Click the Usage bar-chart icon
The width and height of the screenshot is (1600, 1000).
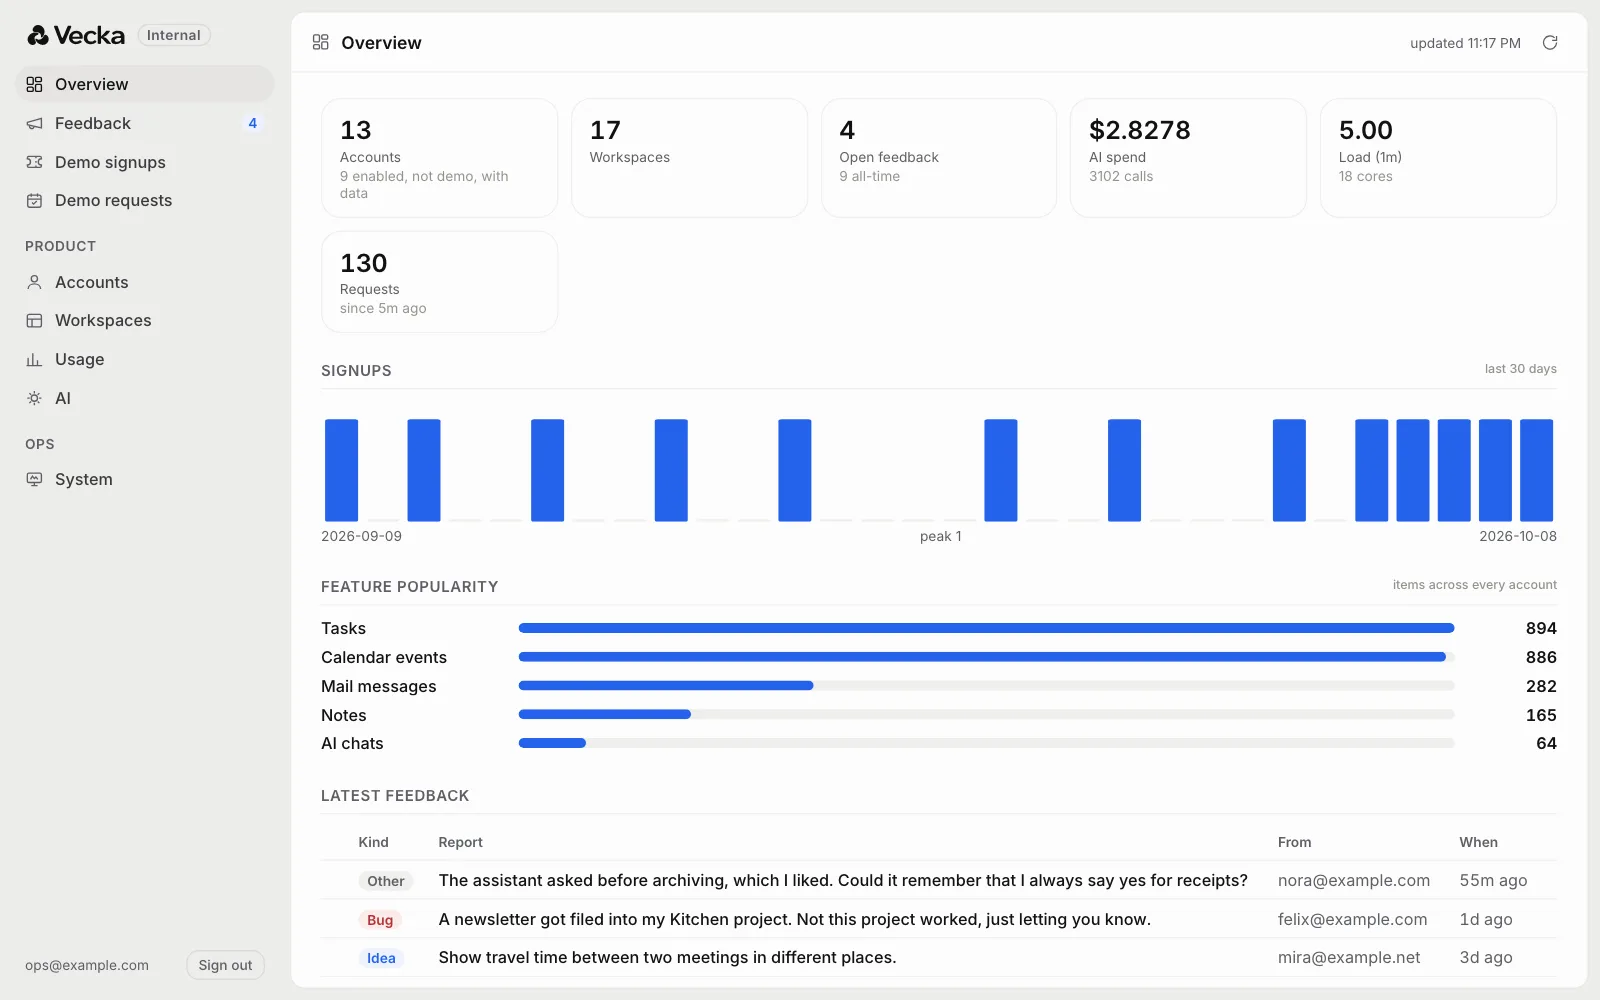click(34, 359)
